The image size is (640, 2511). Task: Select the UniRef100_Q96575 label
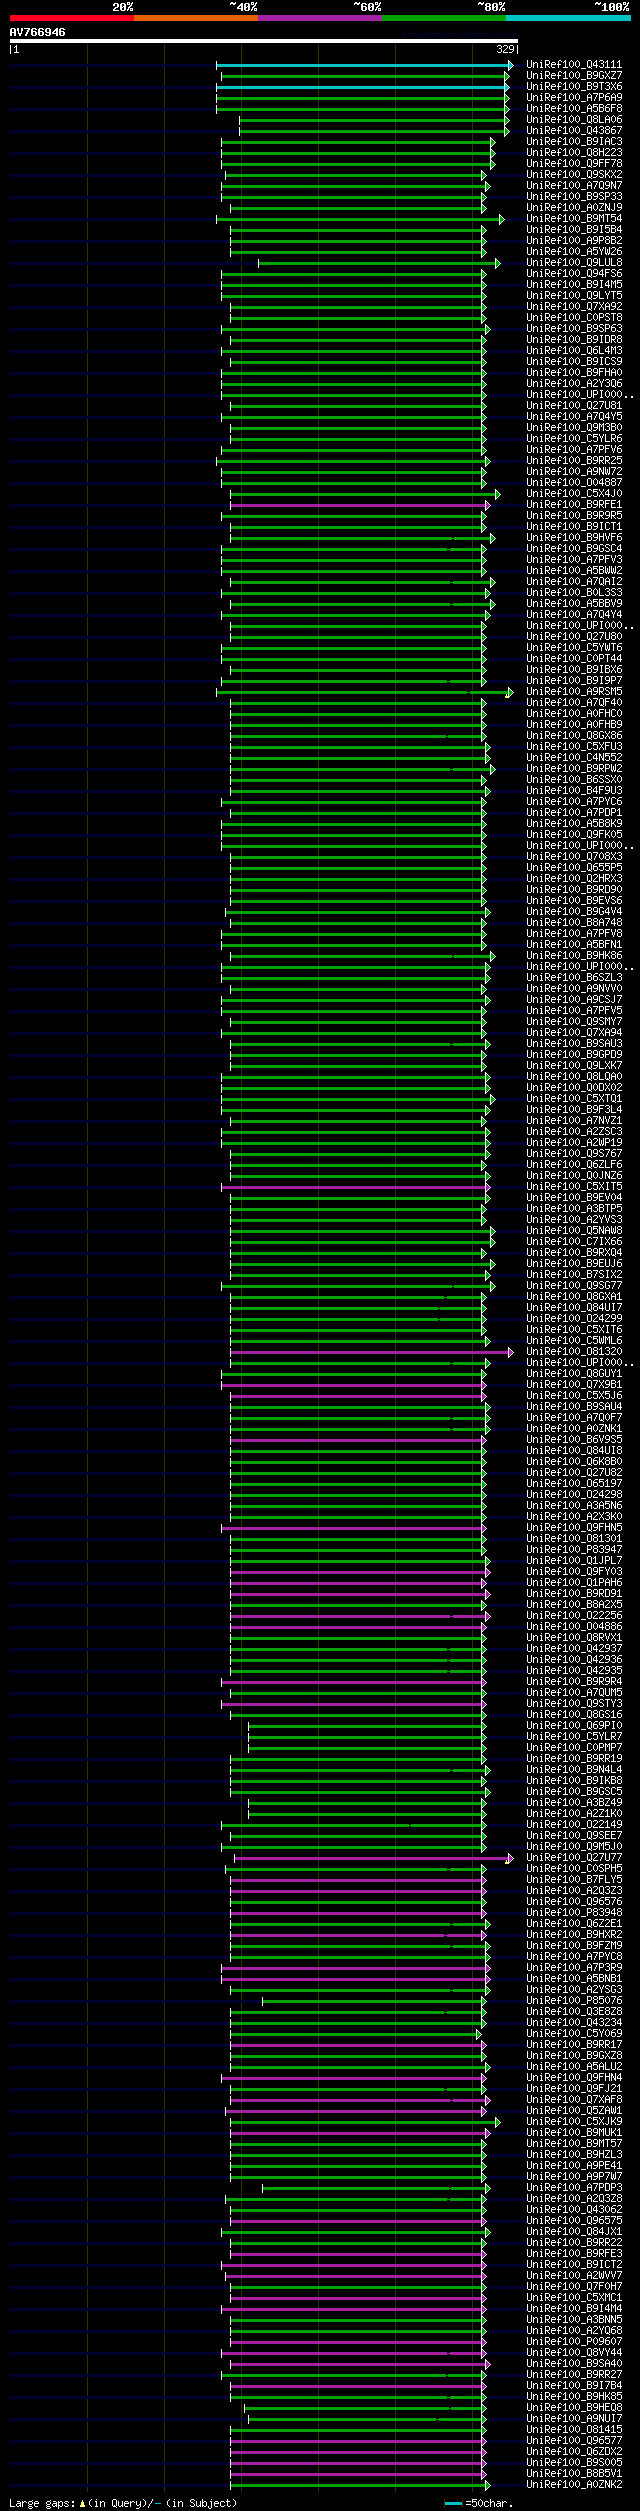[x=574, y=2221]
